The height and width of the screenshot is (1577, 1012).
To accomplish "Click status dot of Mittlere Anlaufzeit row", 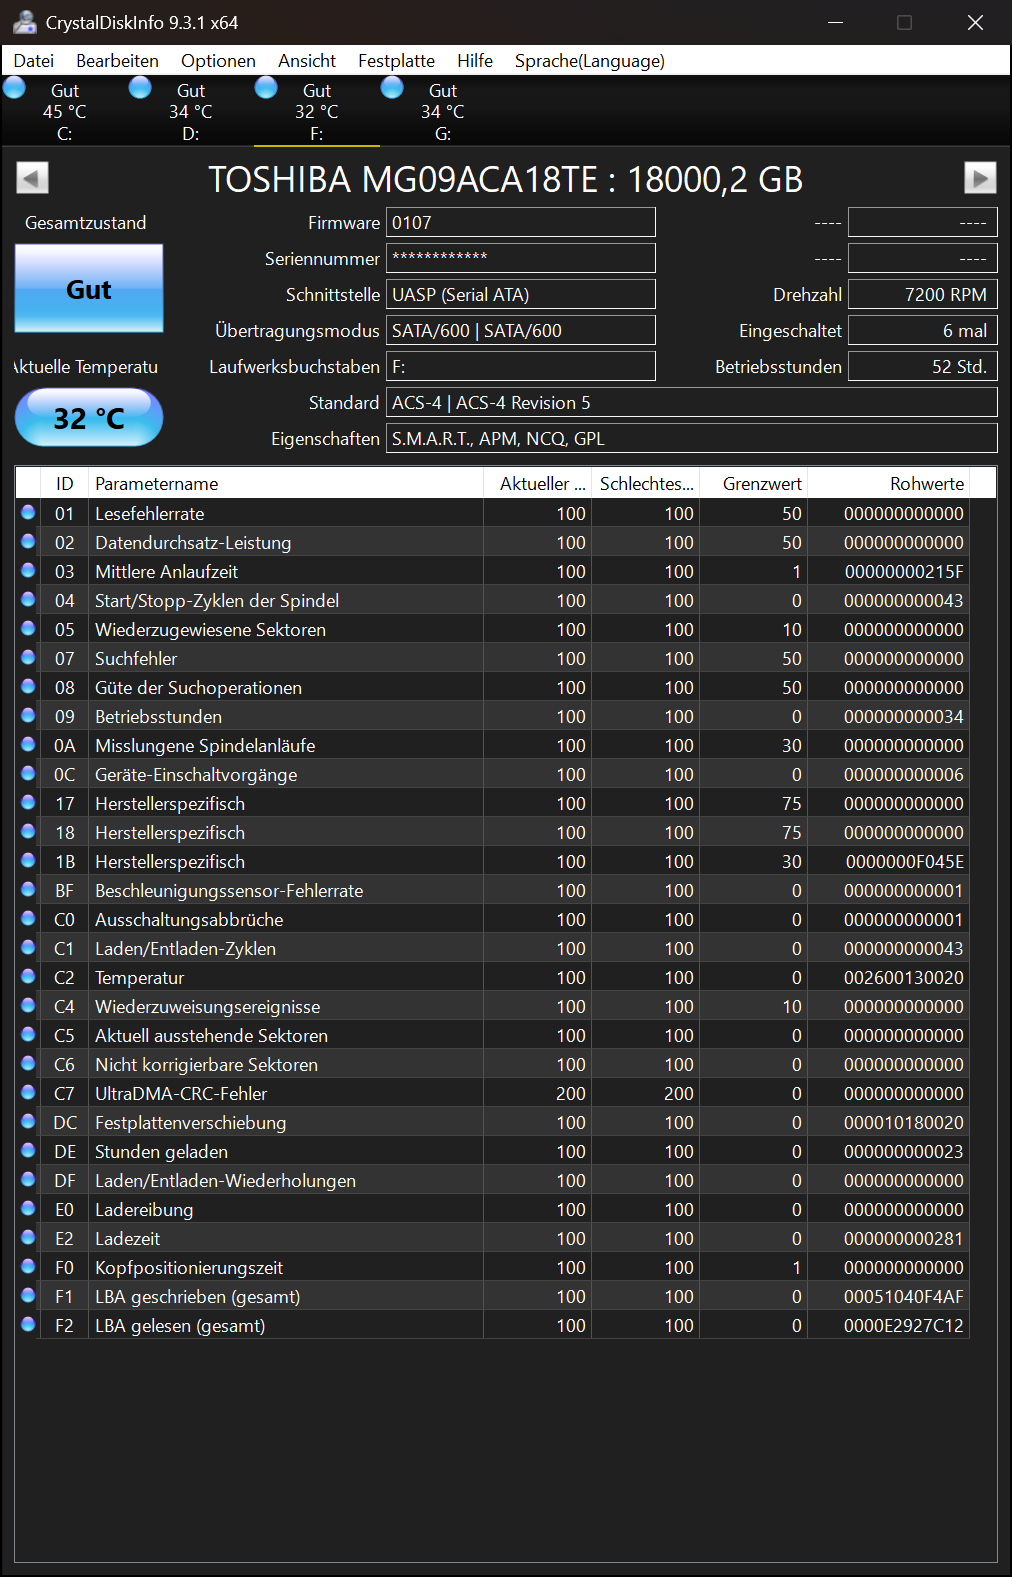I will [x=28, y=570].
